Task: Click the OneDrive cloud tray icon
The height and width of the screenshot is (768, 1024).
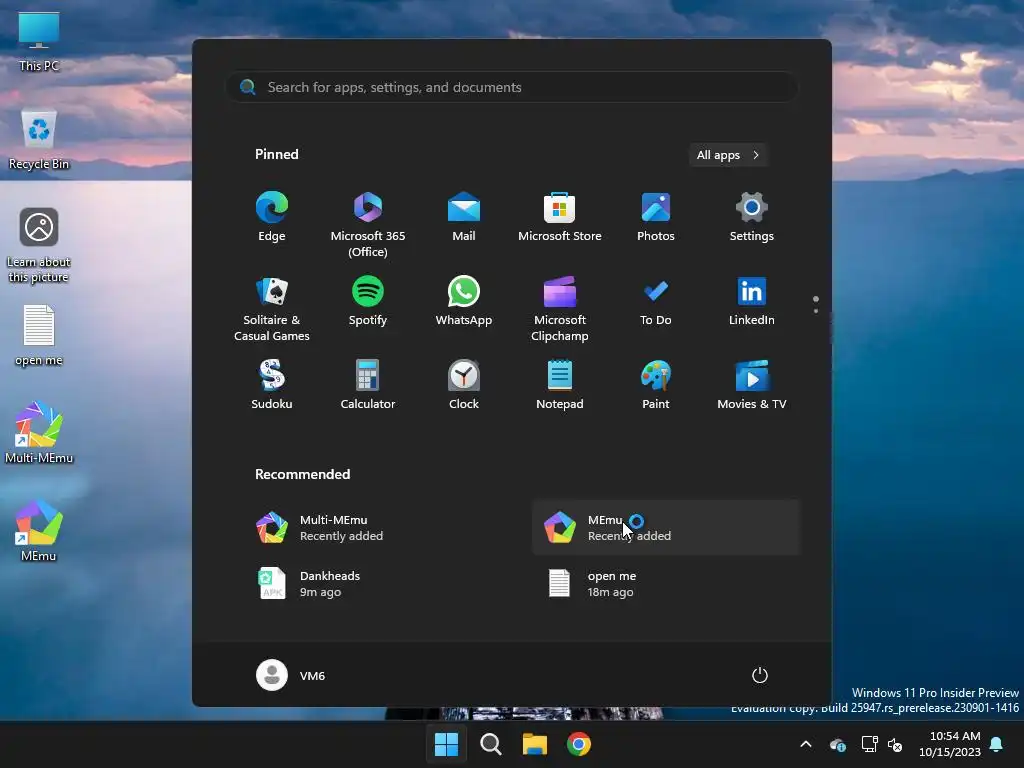Action: [x=838, y=744]
